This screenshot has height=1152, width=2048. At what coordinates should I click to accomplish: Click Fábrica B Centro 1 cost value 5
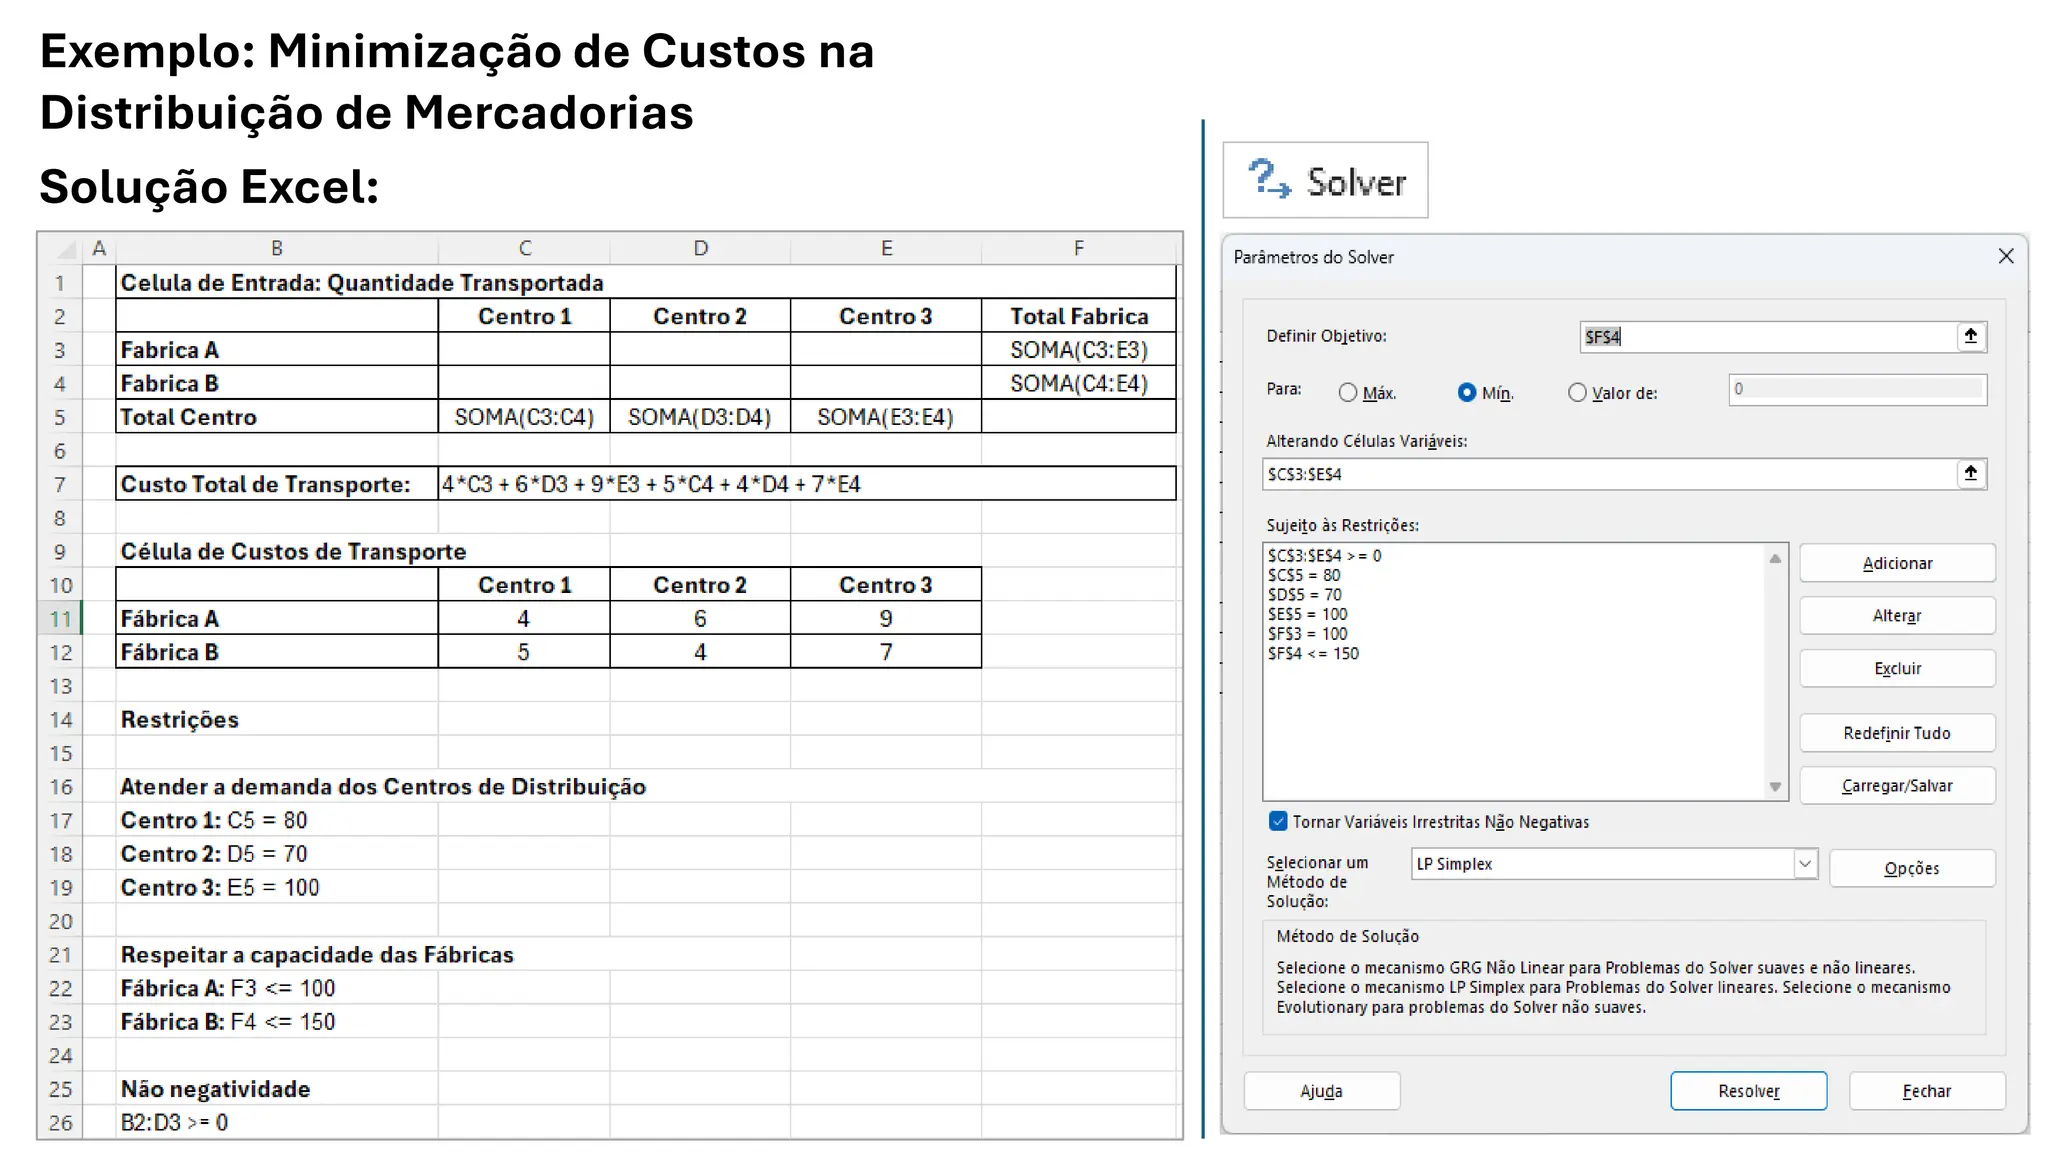[x=524, y=652]
